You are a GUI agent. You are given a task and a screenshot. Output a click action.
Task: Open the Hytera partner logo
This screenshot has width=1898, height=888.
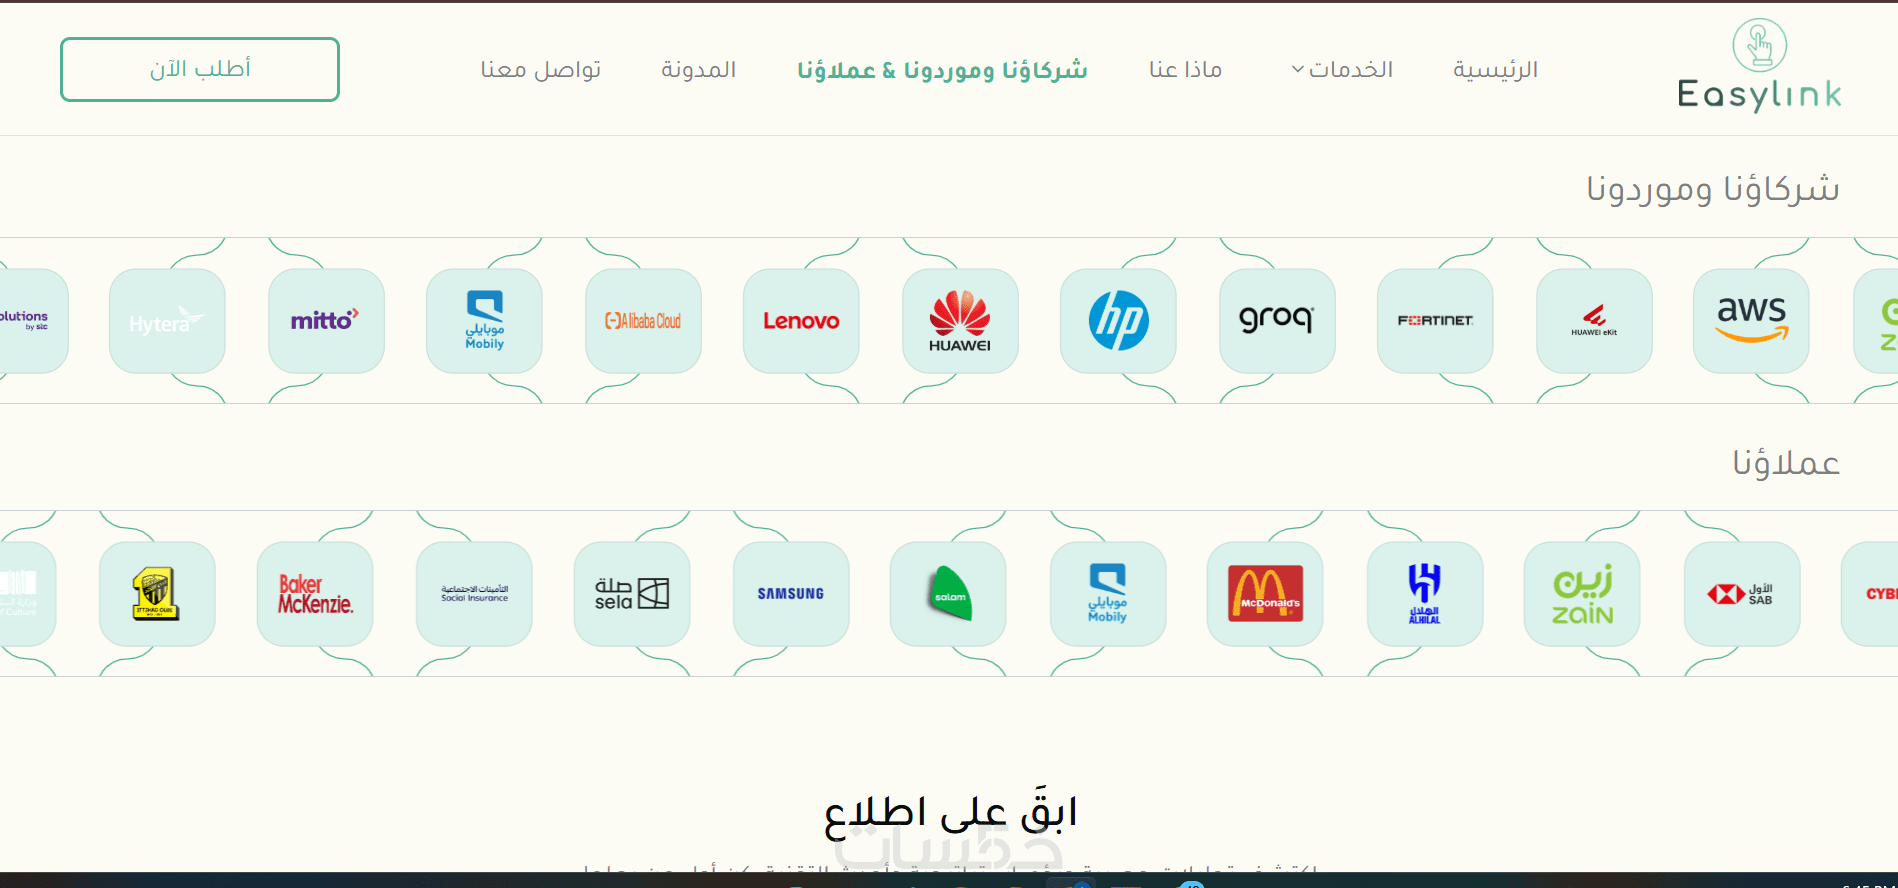tap(167, 321)
